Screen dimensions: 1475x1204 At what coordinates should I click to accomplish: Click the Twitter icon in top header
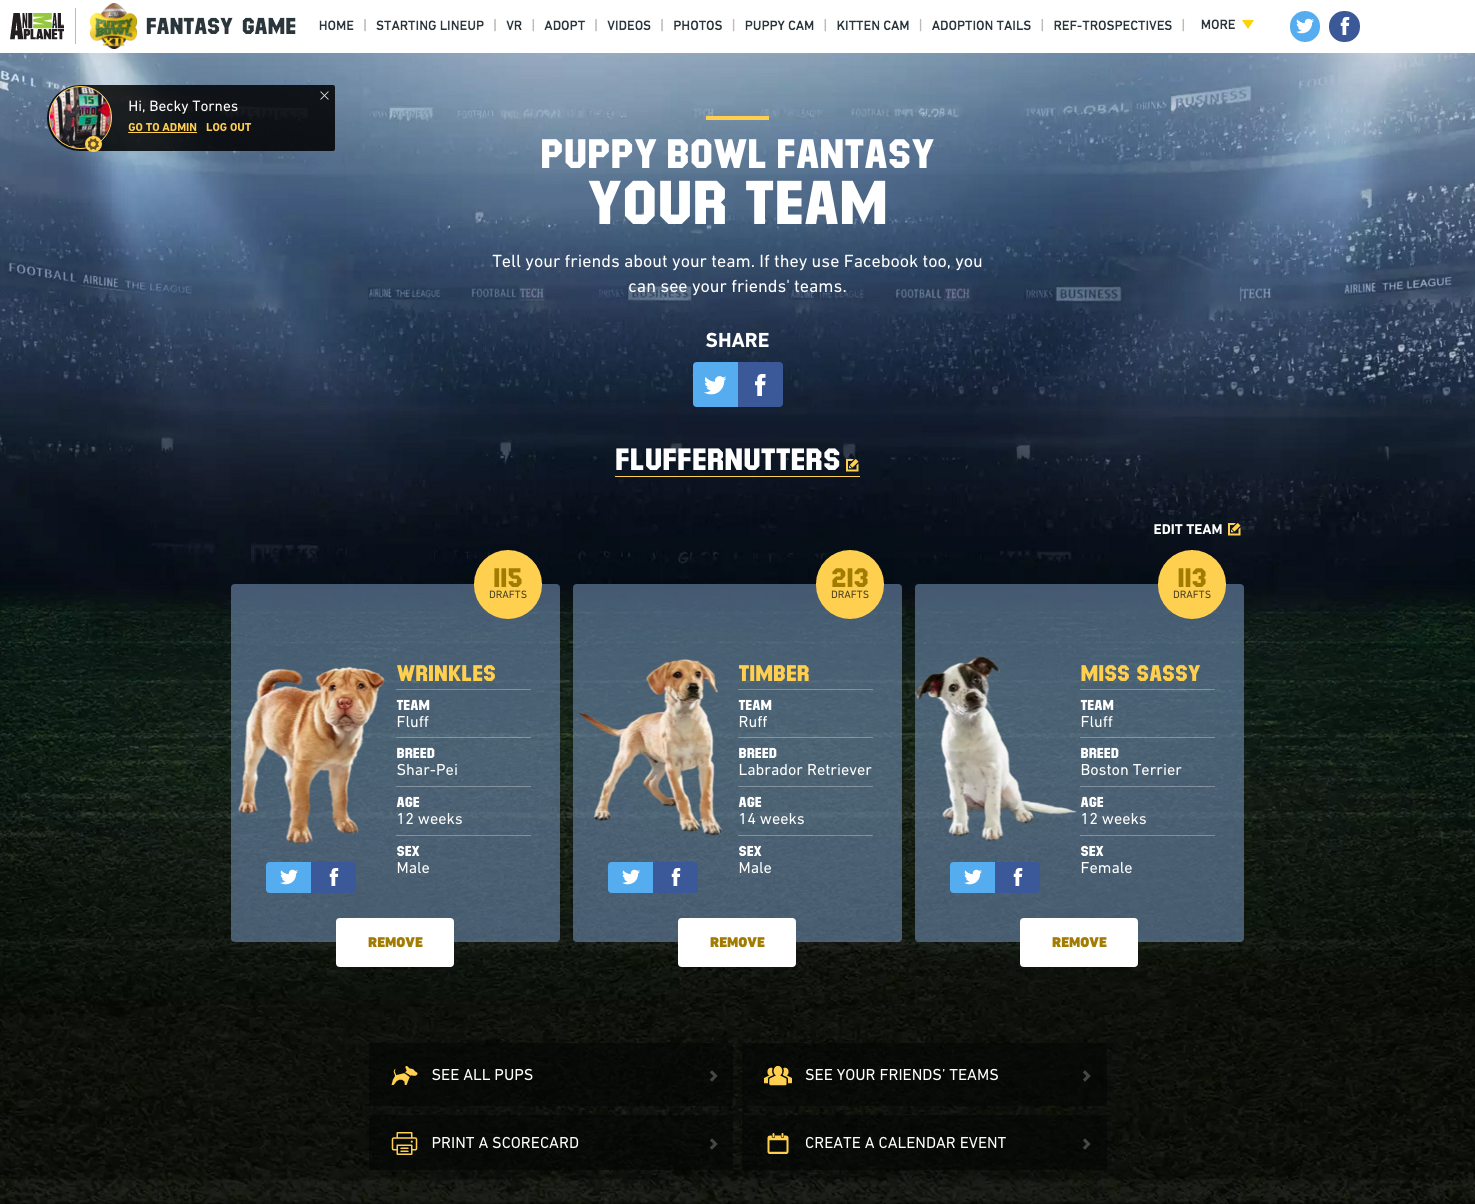[1304, 26]
